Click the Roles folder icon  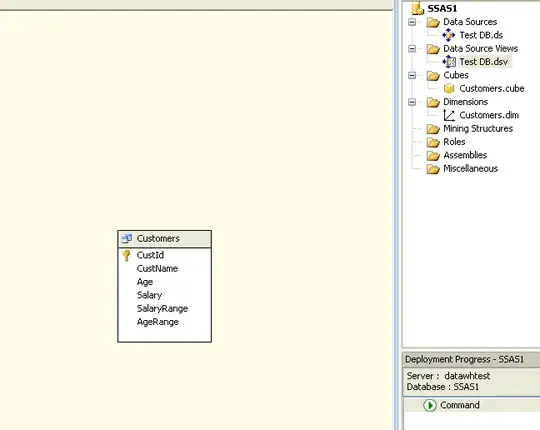[433, 142]
